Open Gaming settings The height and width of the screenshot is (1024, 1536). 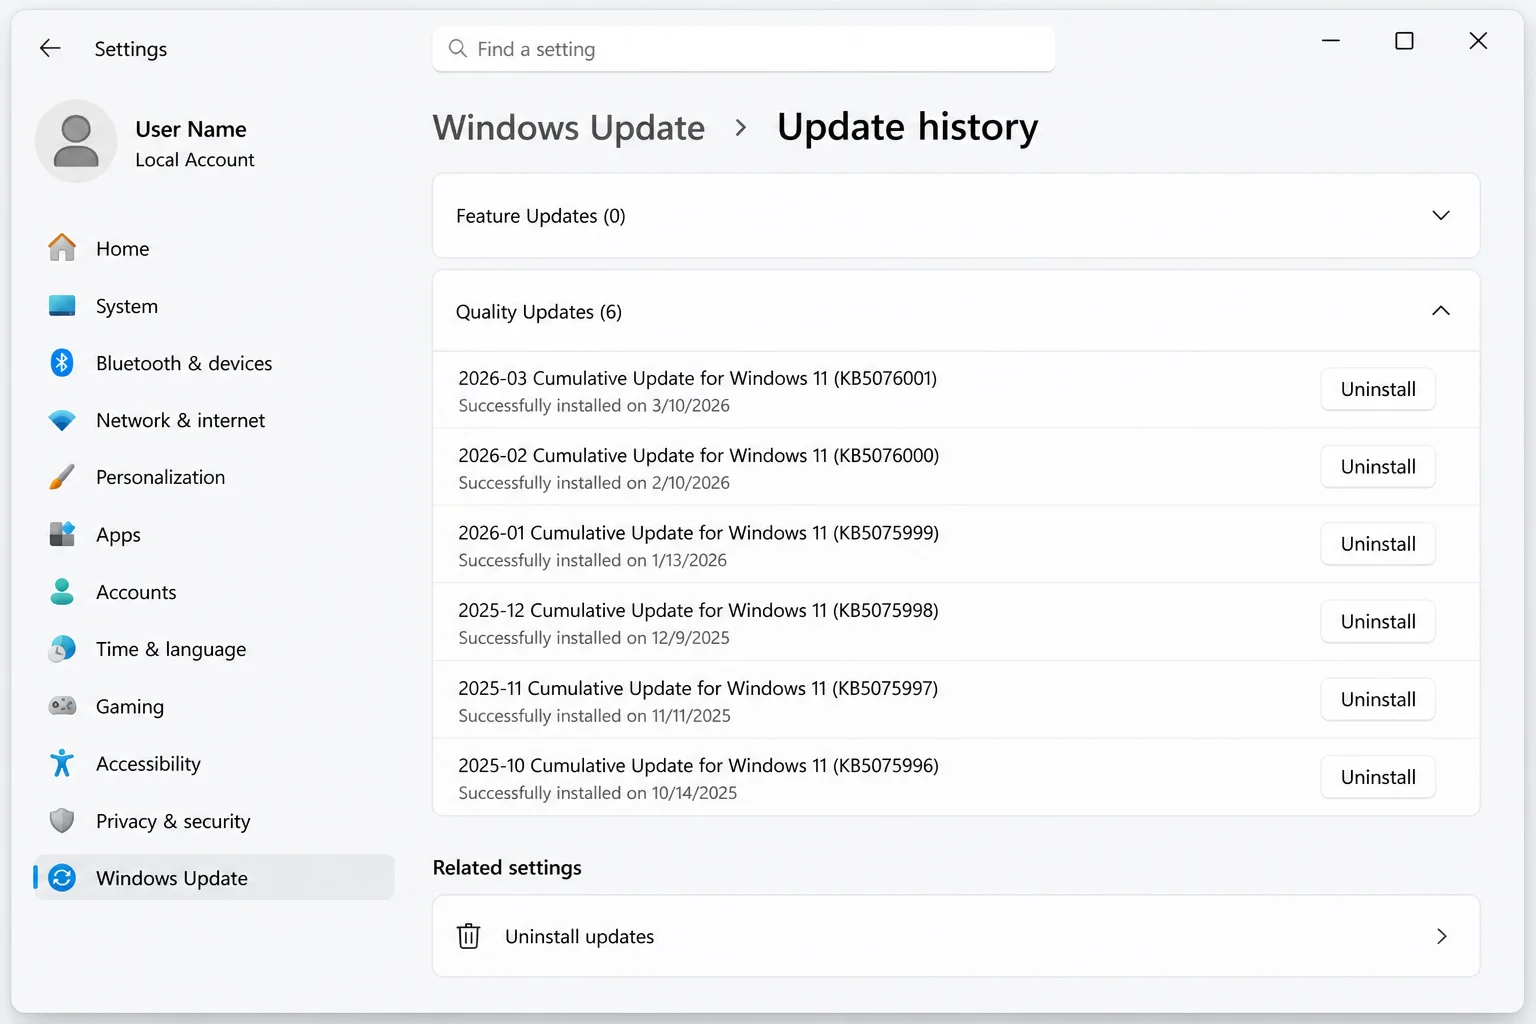tap(214, 706)
